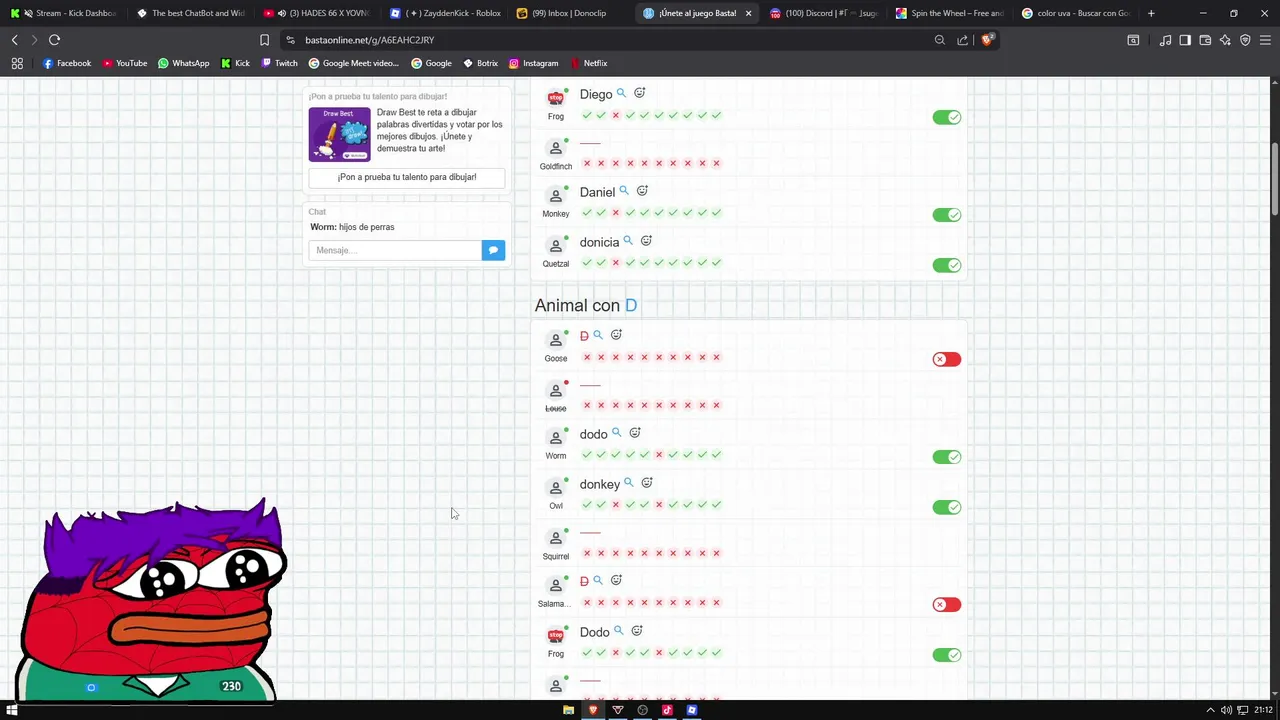Viewport: 1280px width, 720px height.
Task: Open emoji reaction for Diego answer
Action: (x=640, y=93)
